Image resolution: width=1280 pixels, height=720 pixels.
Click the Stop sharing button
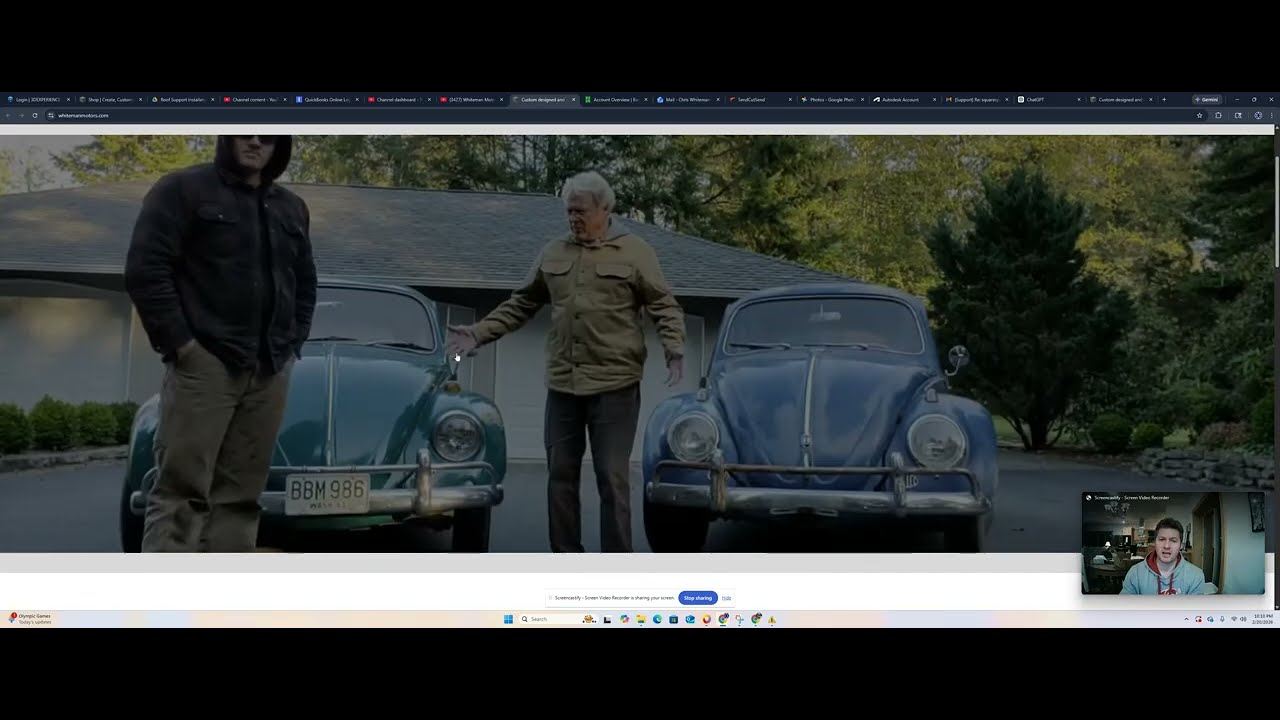tap(698, 598)
